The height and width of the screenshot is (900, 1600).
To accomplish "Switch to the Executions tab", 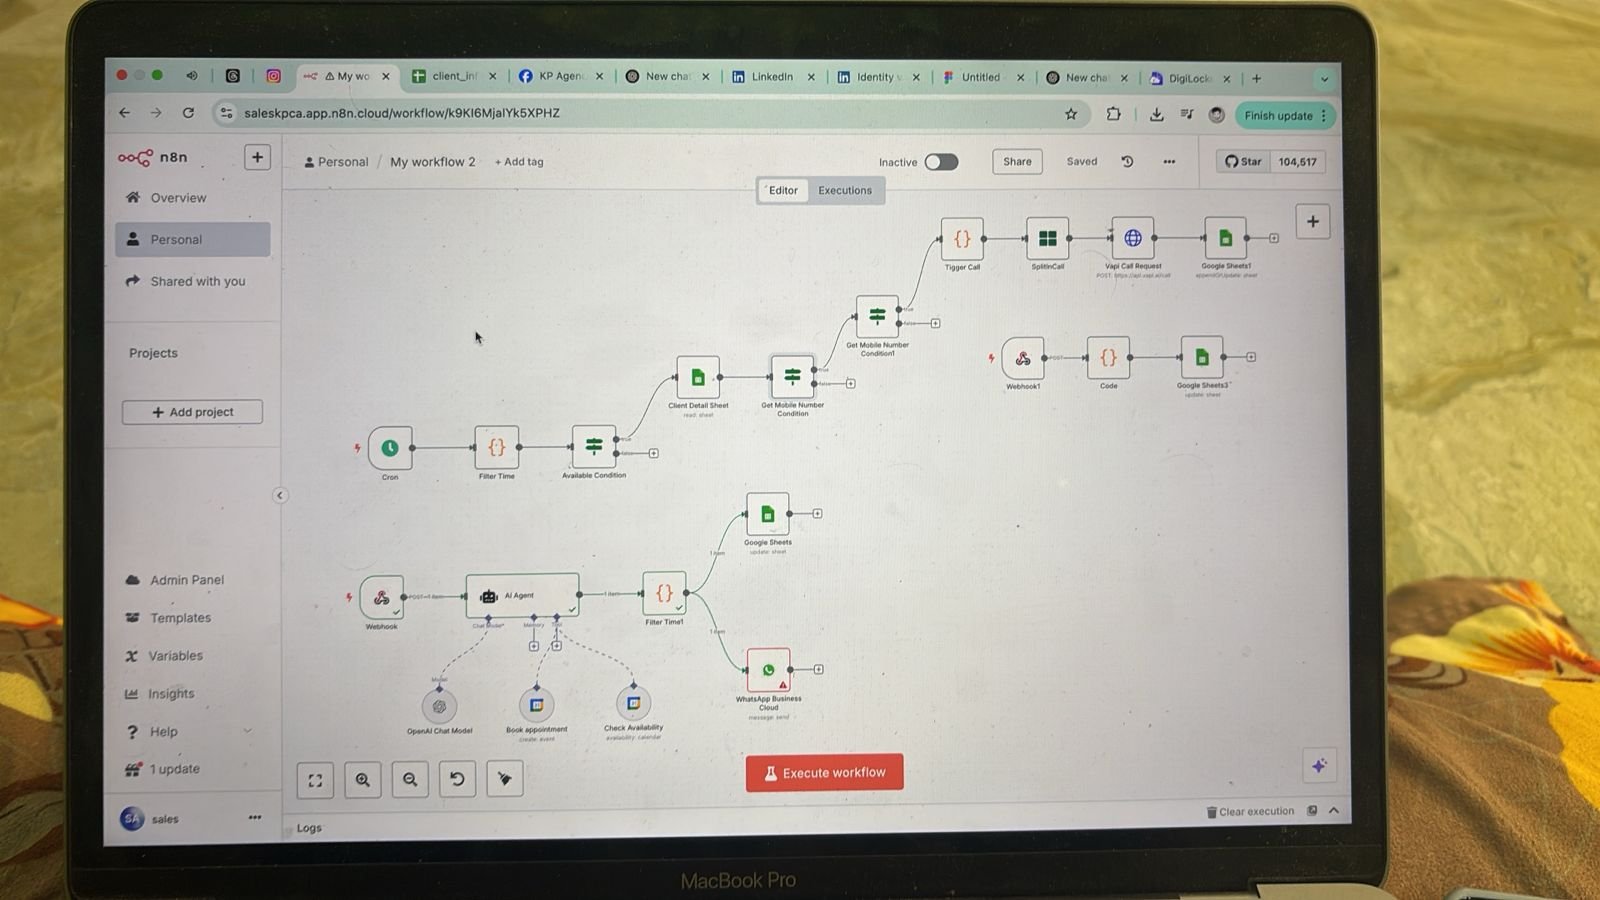I will 845,190.
